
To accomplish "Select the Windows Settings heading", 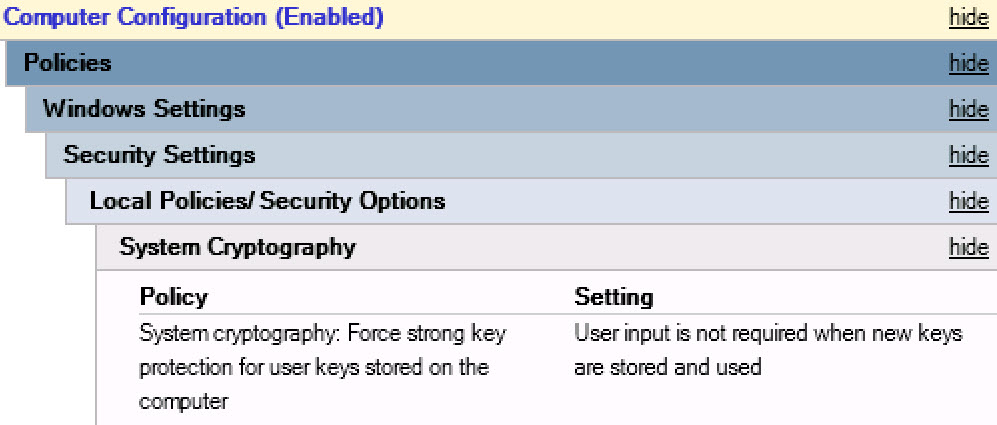I will point(144,109).
